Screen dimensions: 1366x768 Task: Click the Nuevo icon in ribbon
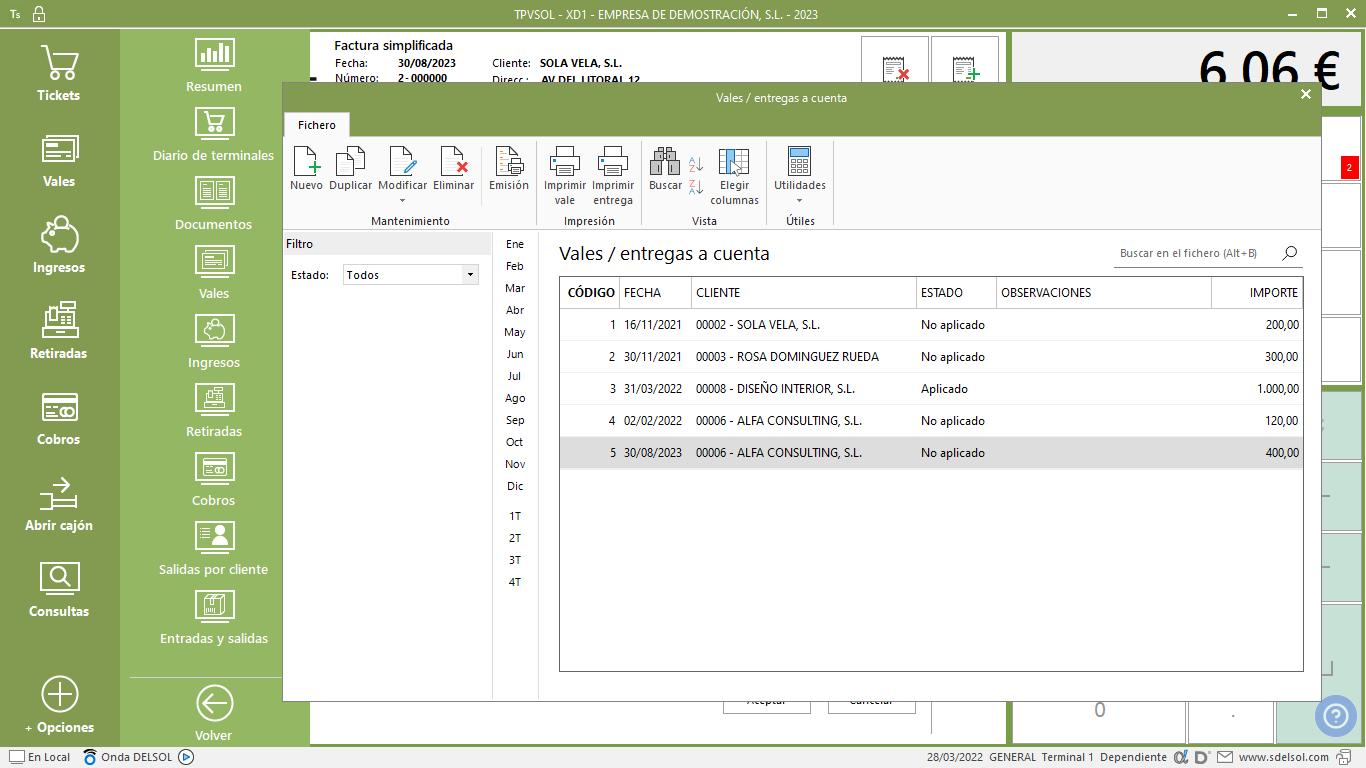tap(306, 162)
